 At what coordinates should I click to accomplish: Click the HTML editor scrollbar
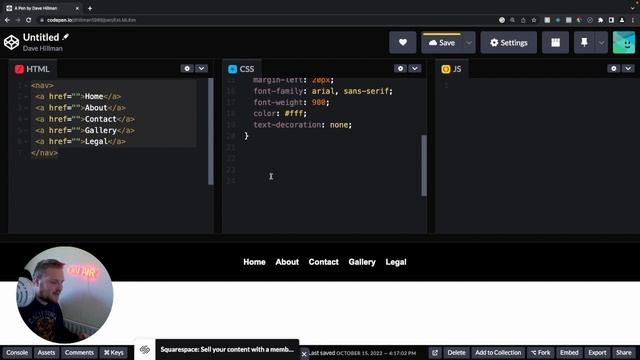(211, 131)
